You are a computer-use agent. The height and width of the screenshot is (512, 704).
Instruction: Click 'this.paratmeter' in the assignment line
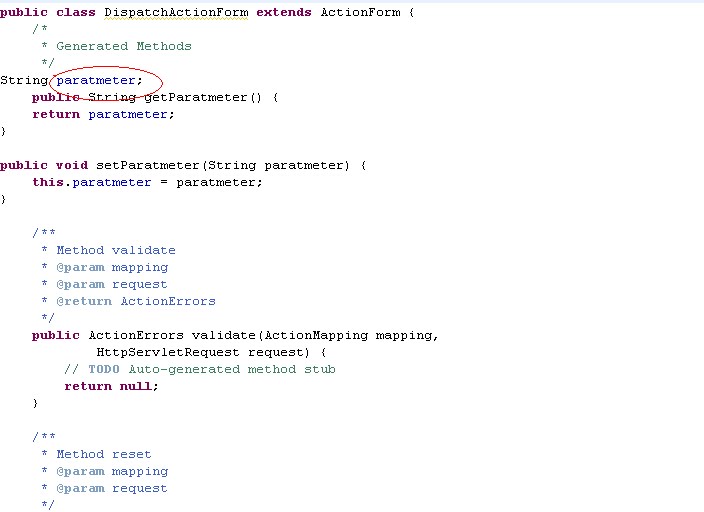pos(92,182)
